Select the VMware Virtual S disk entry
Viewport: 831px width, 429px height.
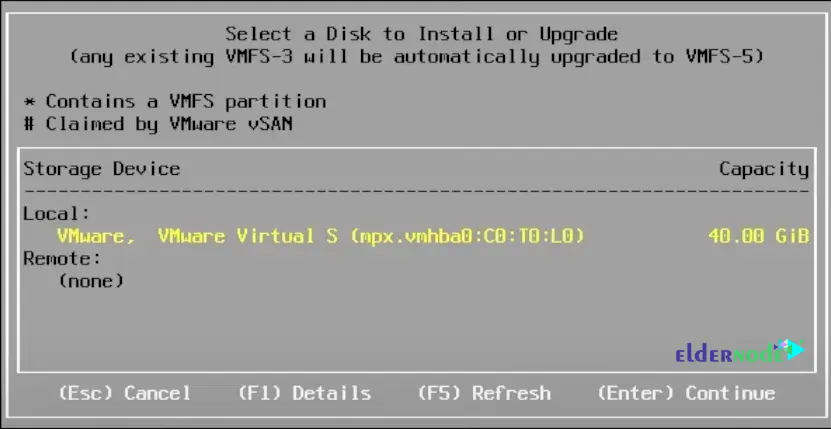[416, 236]
